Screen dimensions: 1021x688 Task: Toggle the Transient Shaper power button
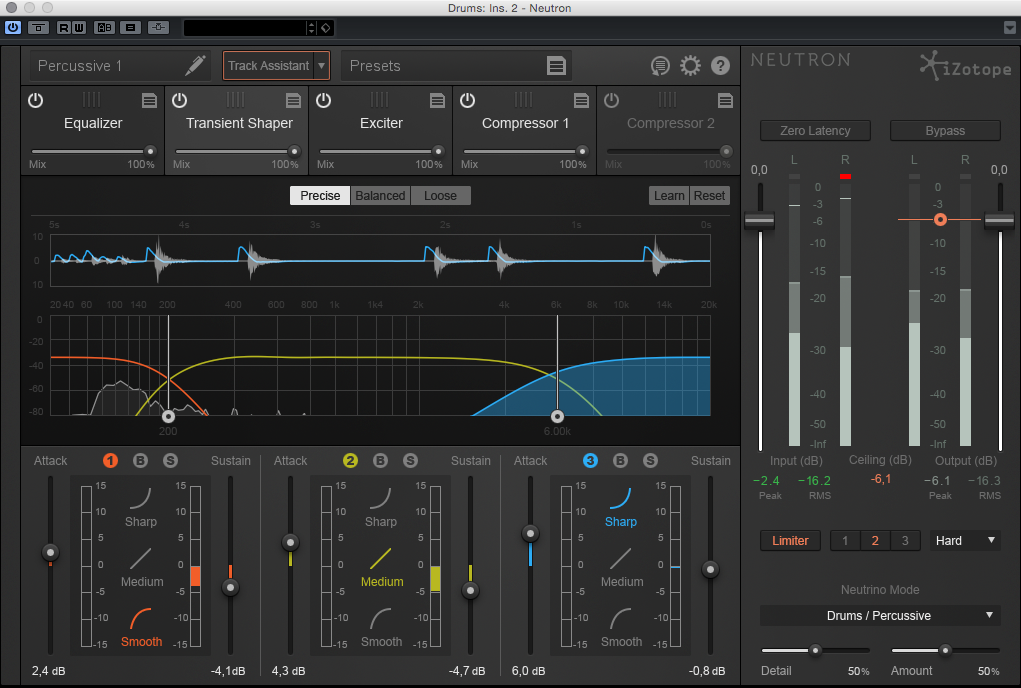pyautogui.click(x=180, y=100)
